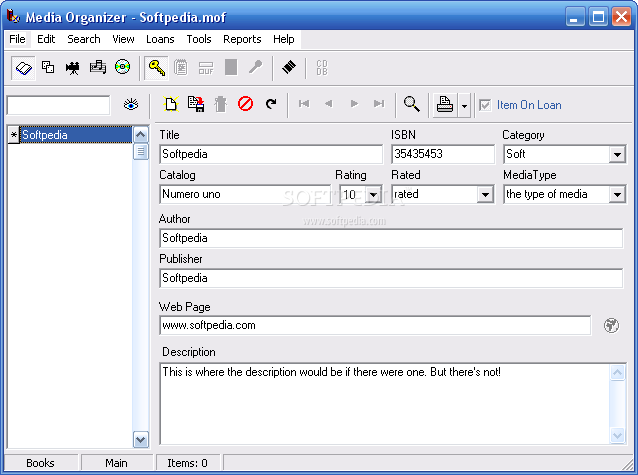The height and width of the screenshot is (475, 638).
Task: Save the current item record
Action: [x=196, y=104]
